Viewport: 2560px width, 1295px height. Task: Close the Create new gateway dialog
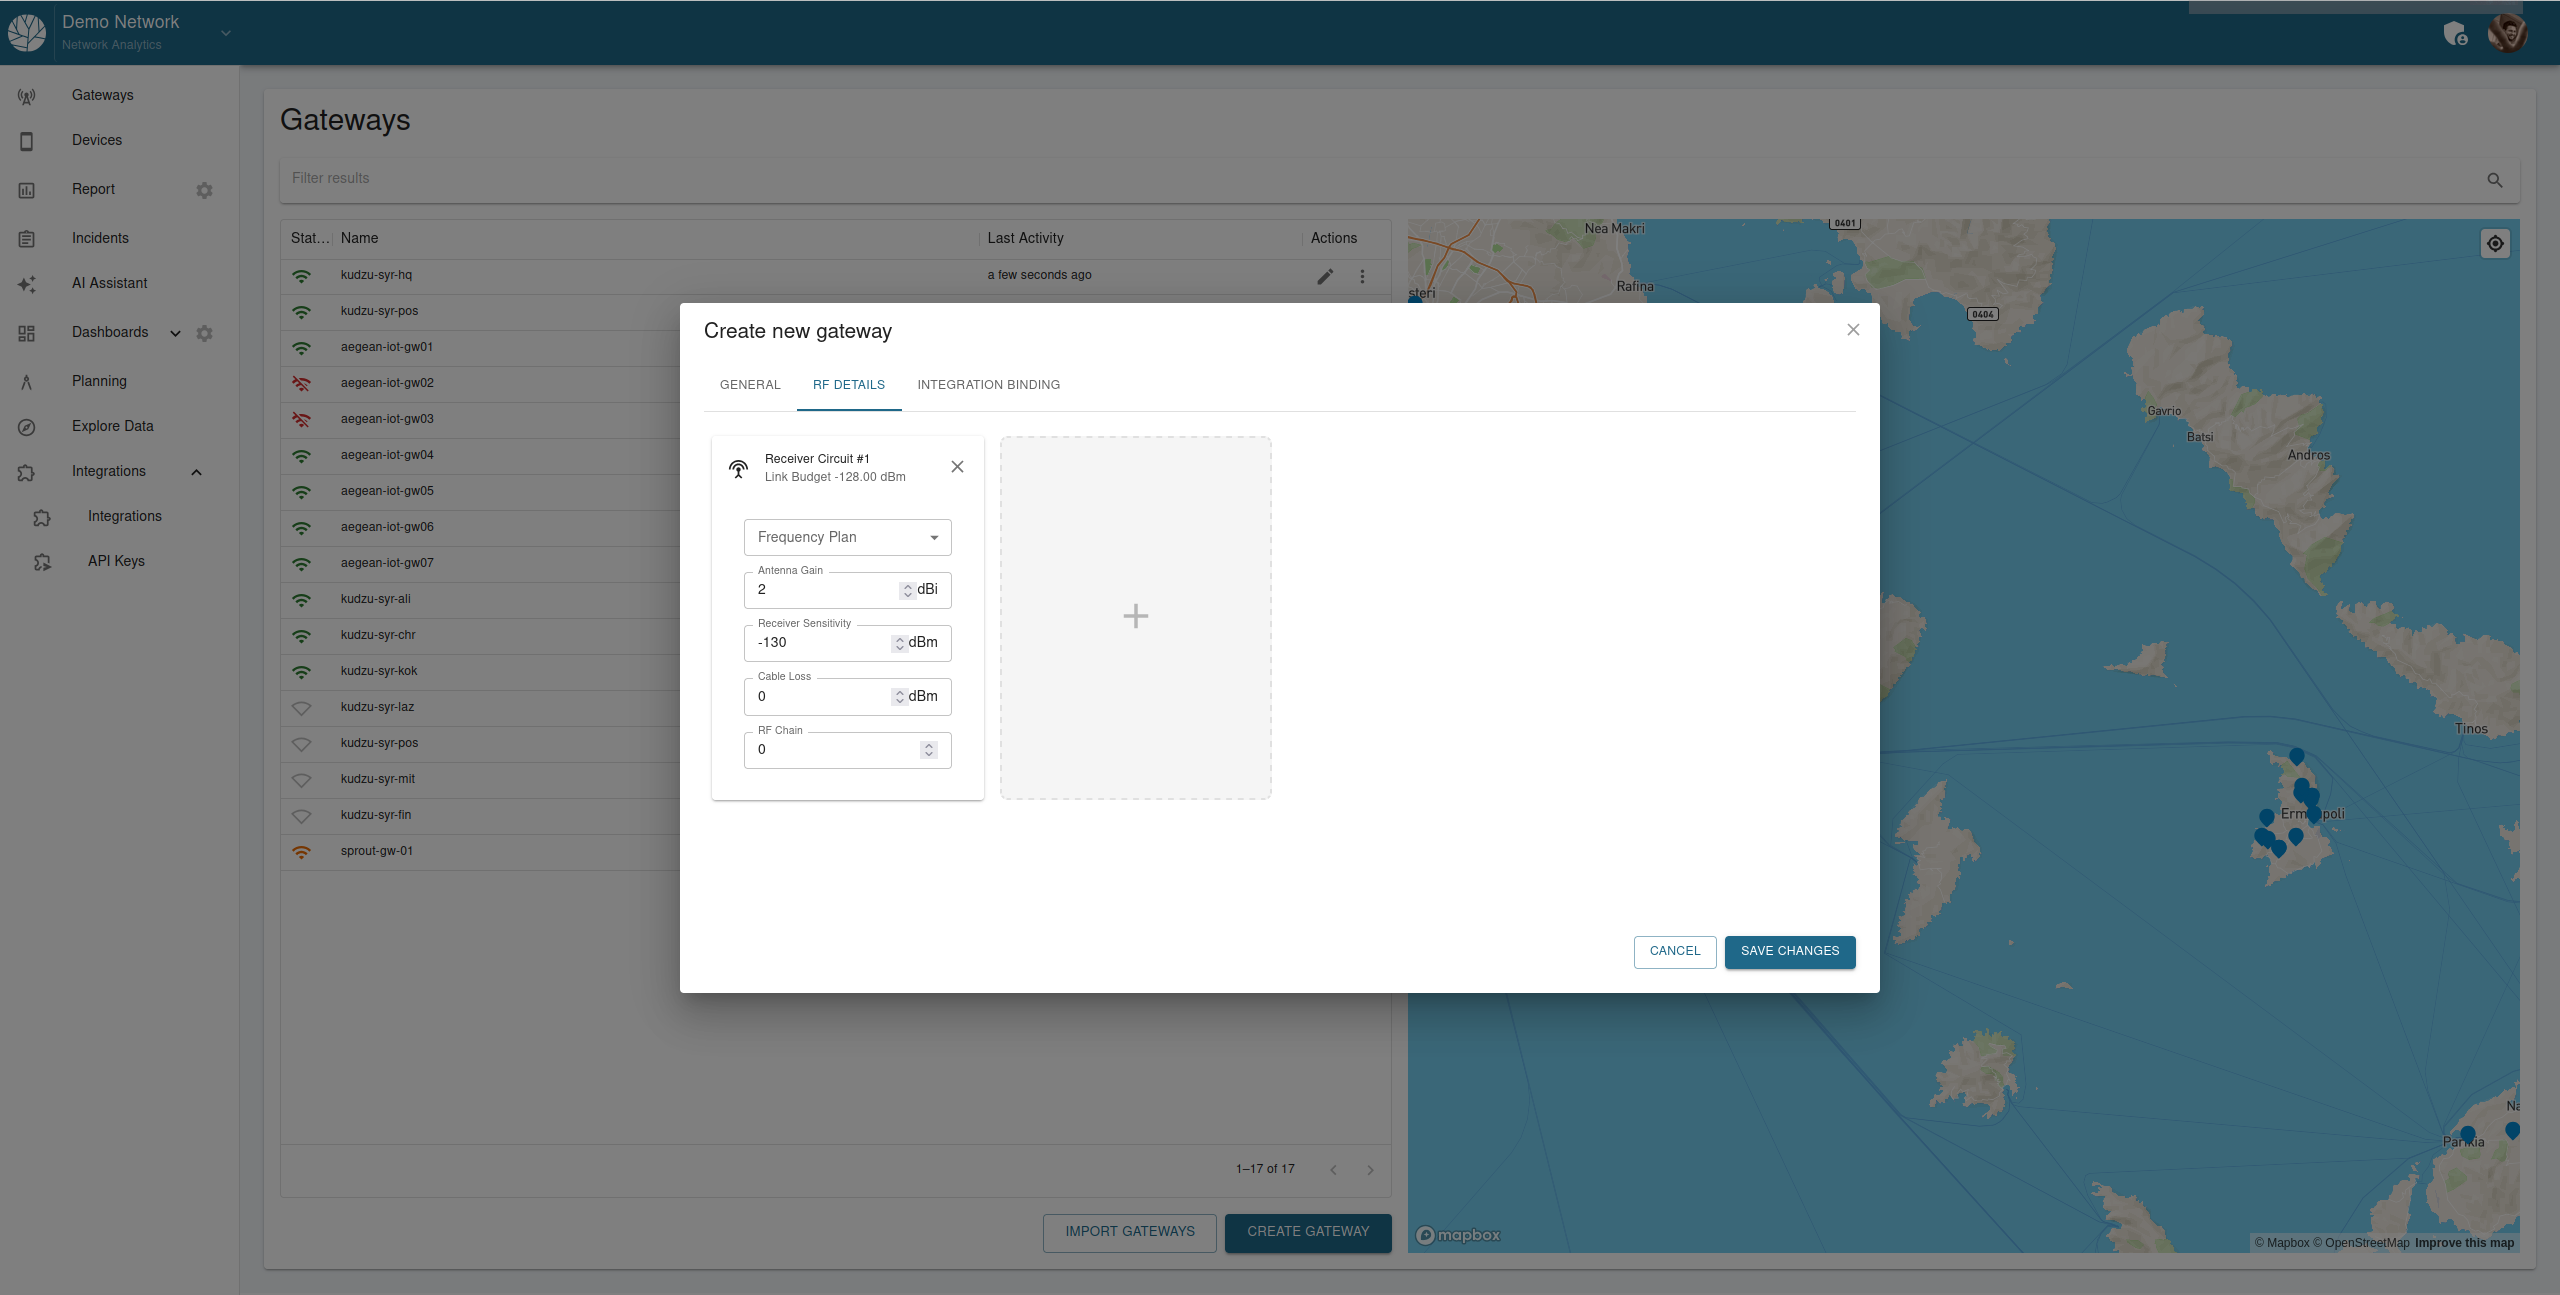(x=1853, y=330)
